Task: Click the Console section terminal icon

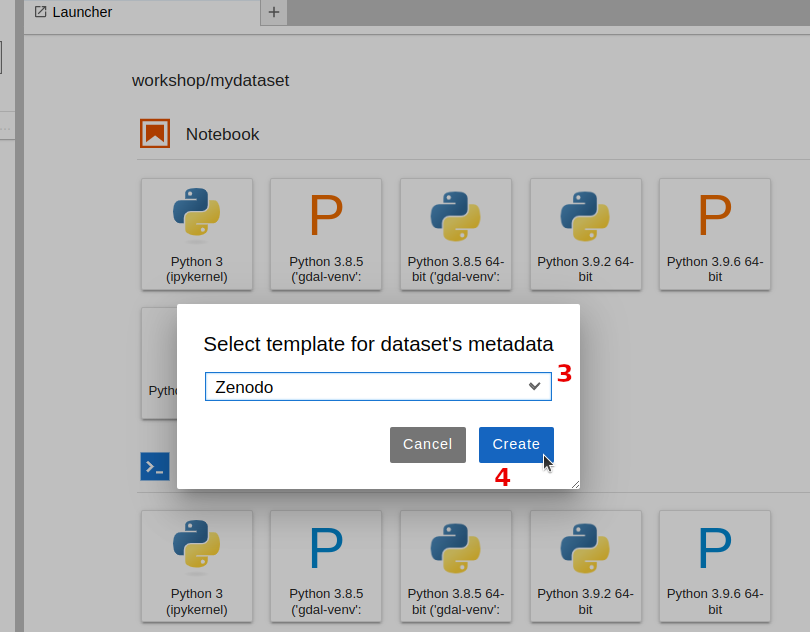Action: pos(155,466)
